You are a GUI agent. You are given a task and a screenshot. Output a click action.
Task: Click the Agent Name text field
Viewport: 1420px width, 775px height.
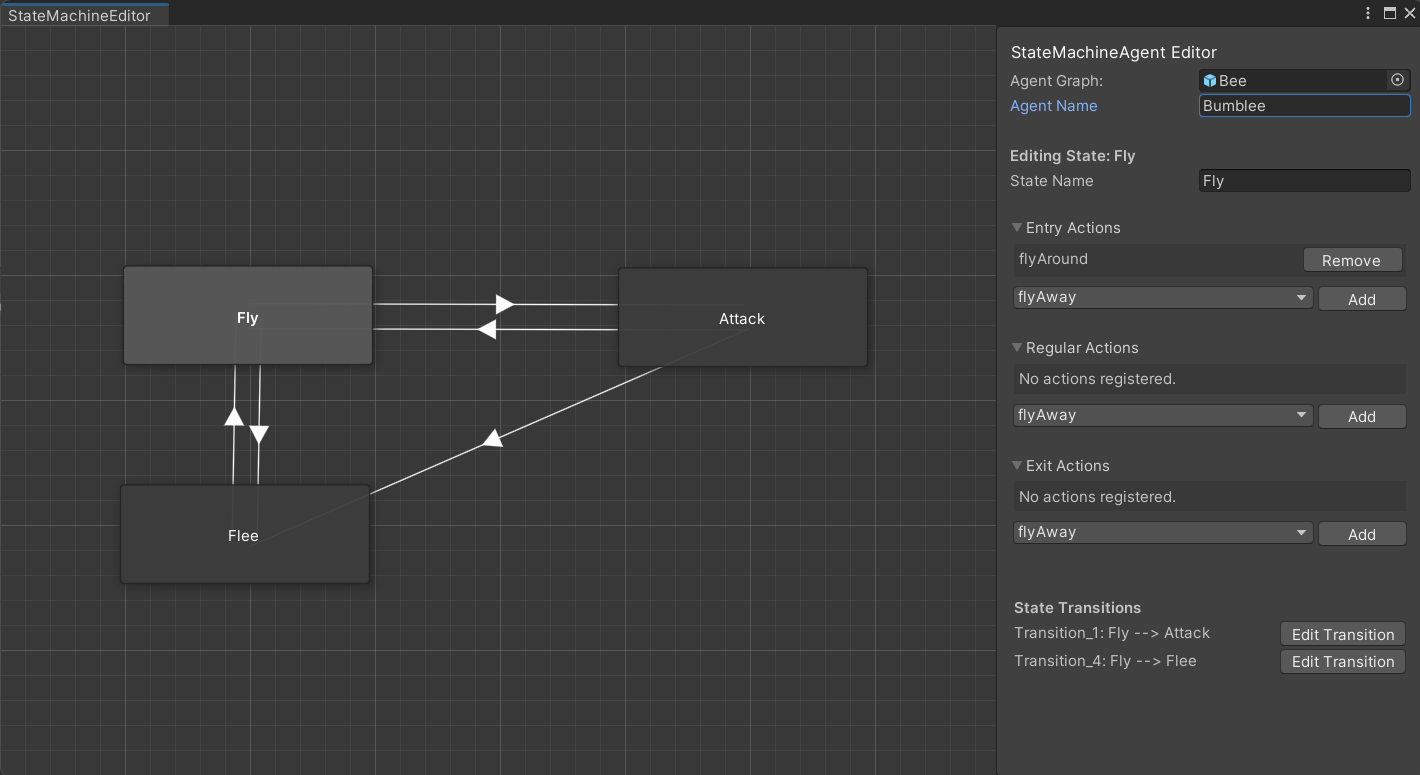pos(1304,106)
